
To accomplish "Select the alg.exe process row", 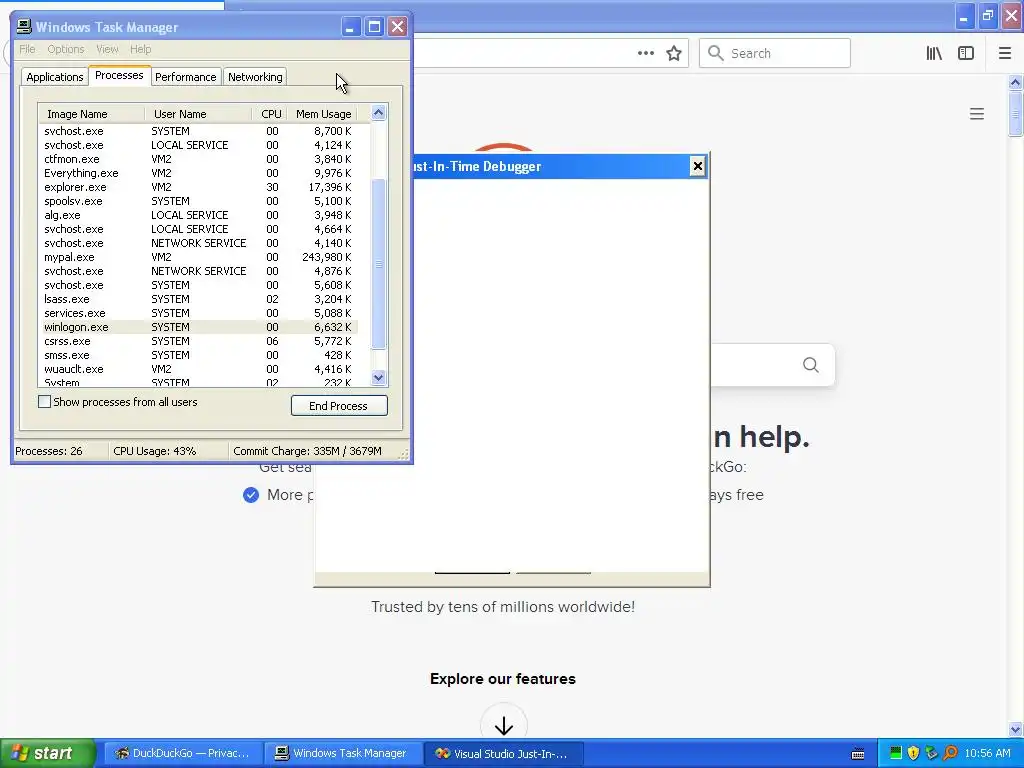I will 199,215.
